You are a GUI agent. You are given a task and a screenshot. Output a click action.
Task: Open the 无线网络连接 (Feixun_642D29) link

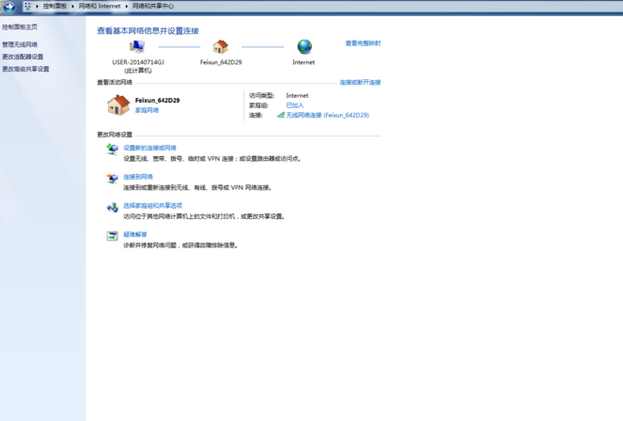tap(327, 115)
